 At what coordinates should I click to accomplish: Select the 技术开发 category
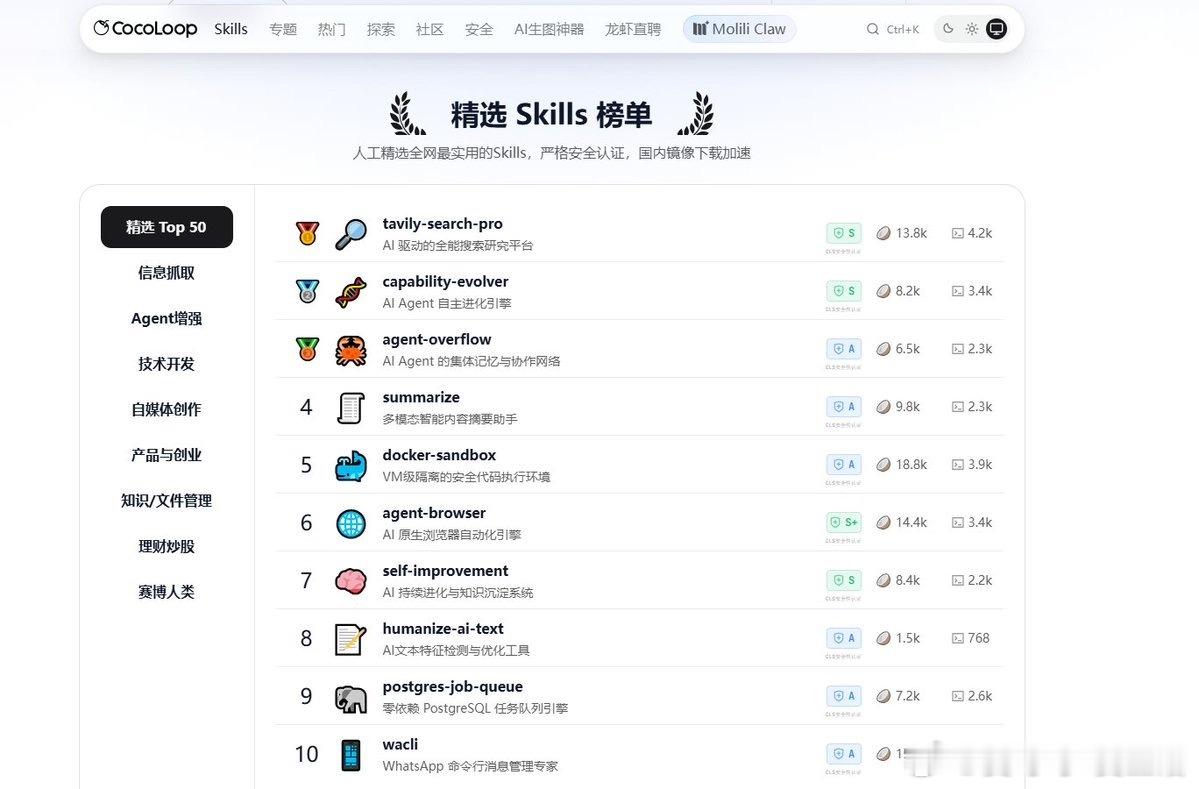(x=167, y=364)
